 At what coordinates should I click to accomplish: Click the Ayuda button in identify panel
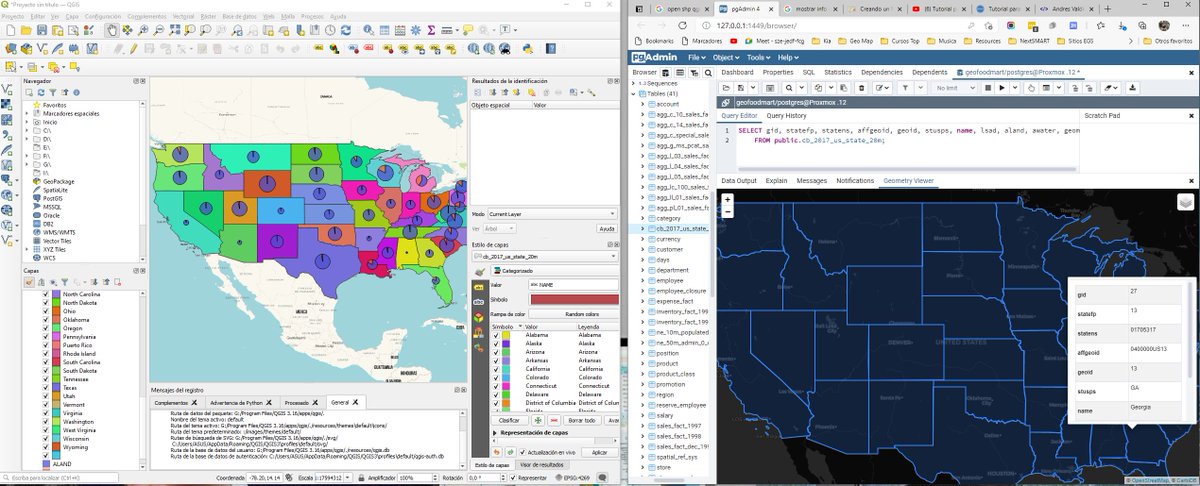tap(606, 228)
